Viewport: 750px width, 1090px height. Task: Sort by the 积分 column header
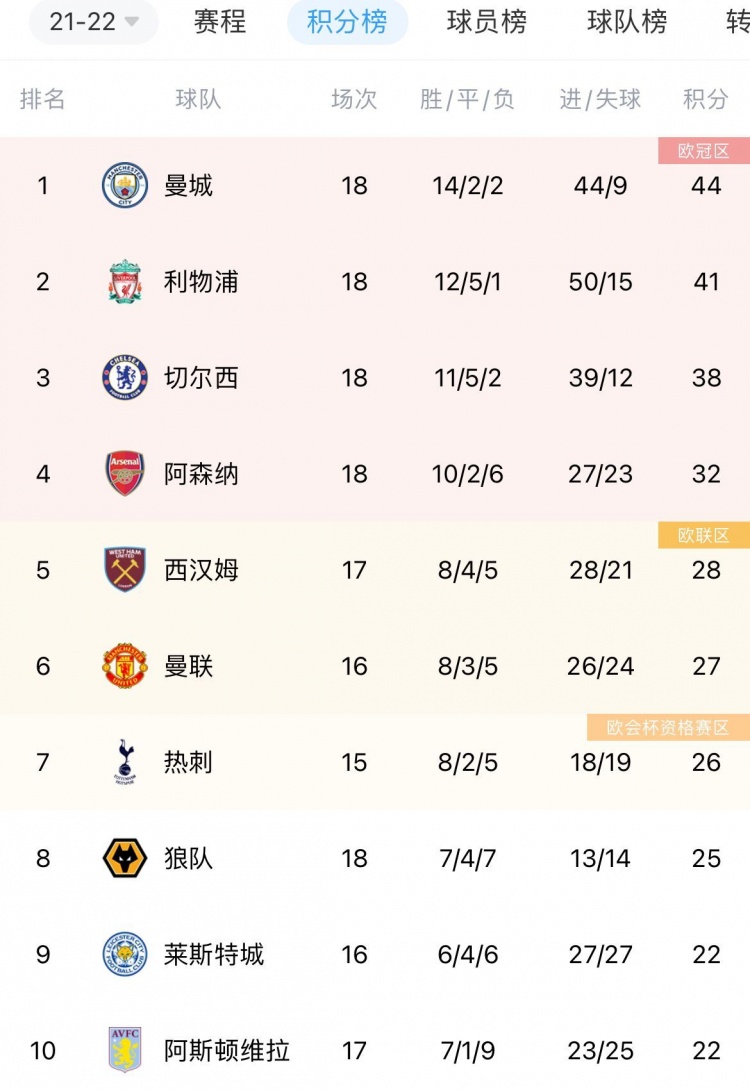706,99
